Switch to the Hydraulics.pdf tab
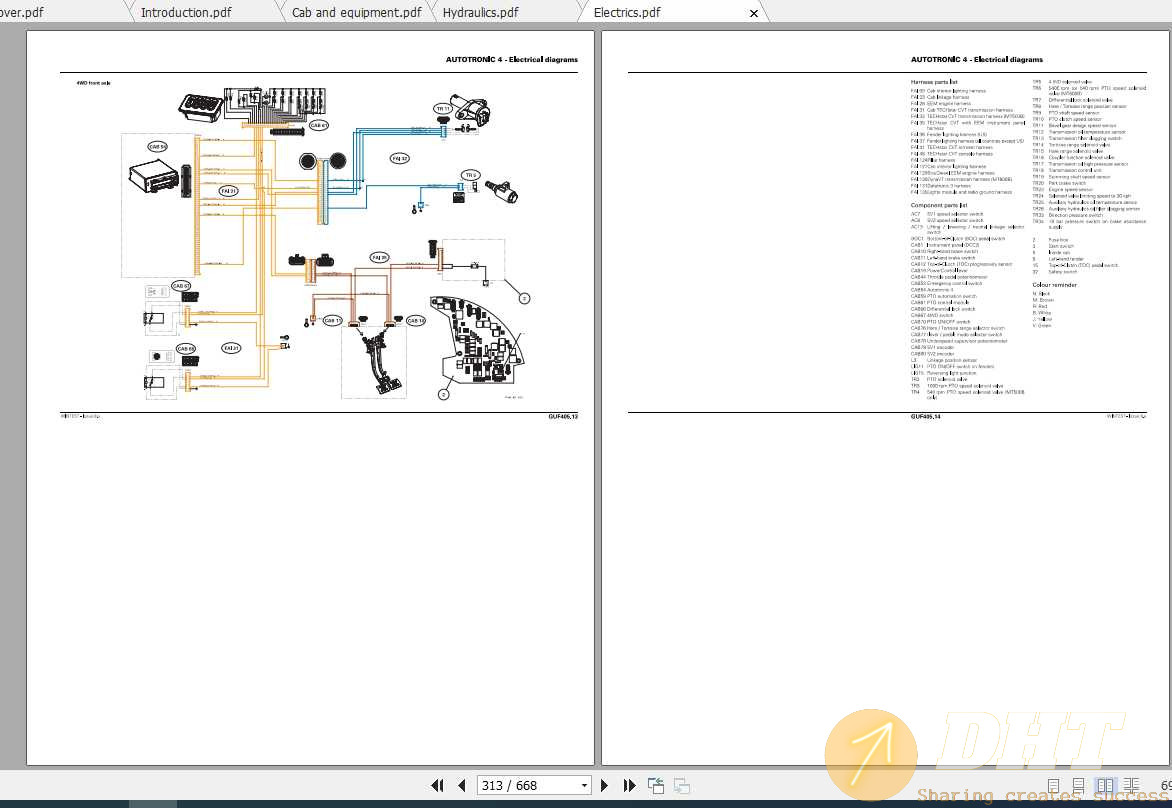1172x808 pixels. point(480,12)
